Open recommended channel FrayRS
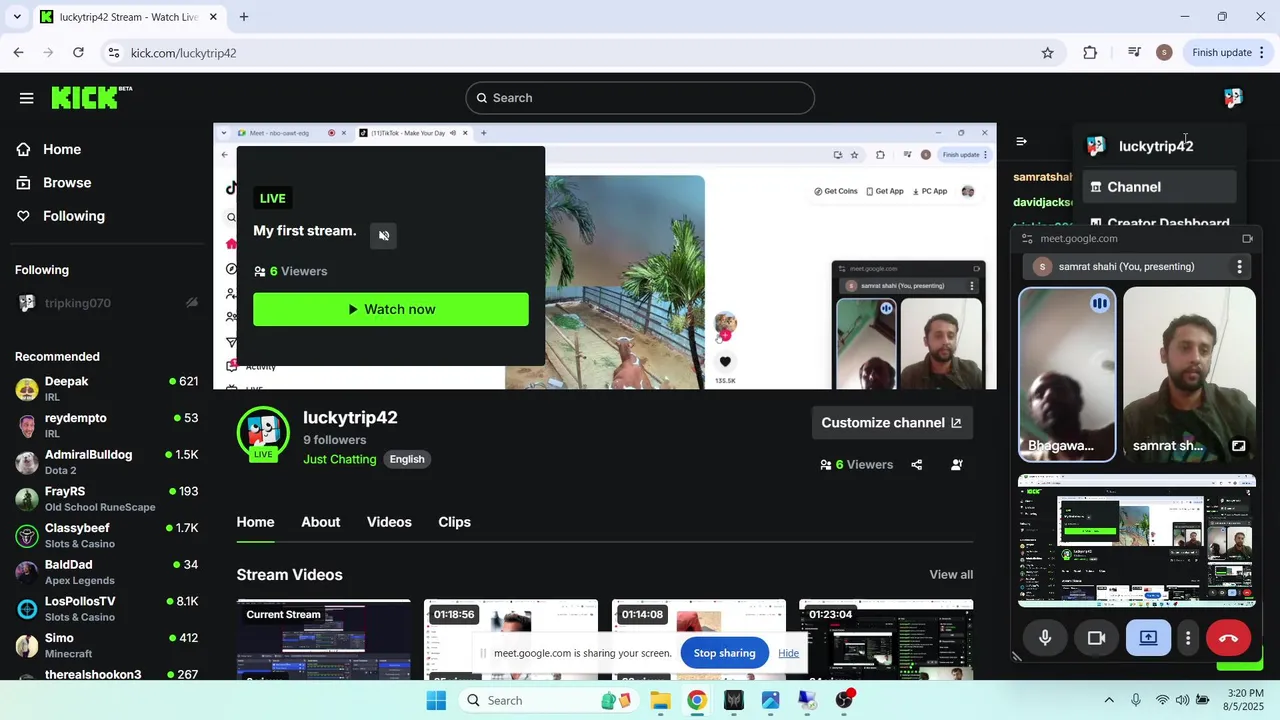Viewport: 1280px width, 720px height. pos(107,499)
